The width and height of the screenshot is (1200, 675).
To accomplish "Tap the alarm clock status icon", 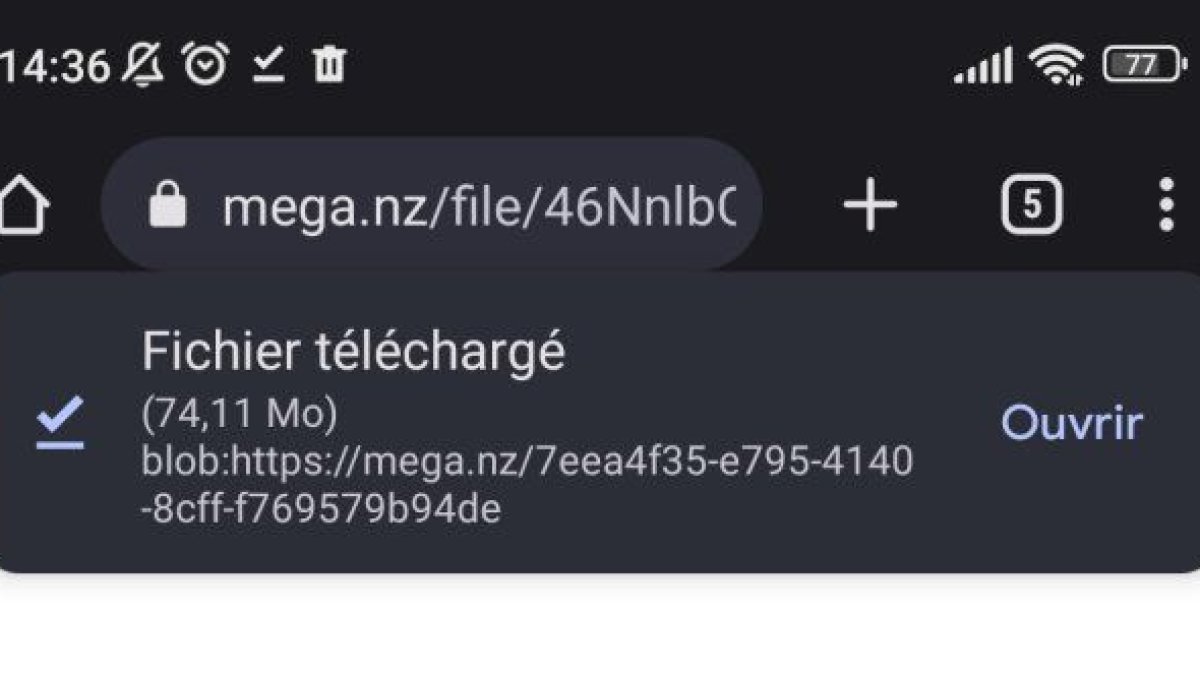I will 206,66.
